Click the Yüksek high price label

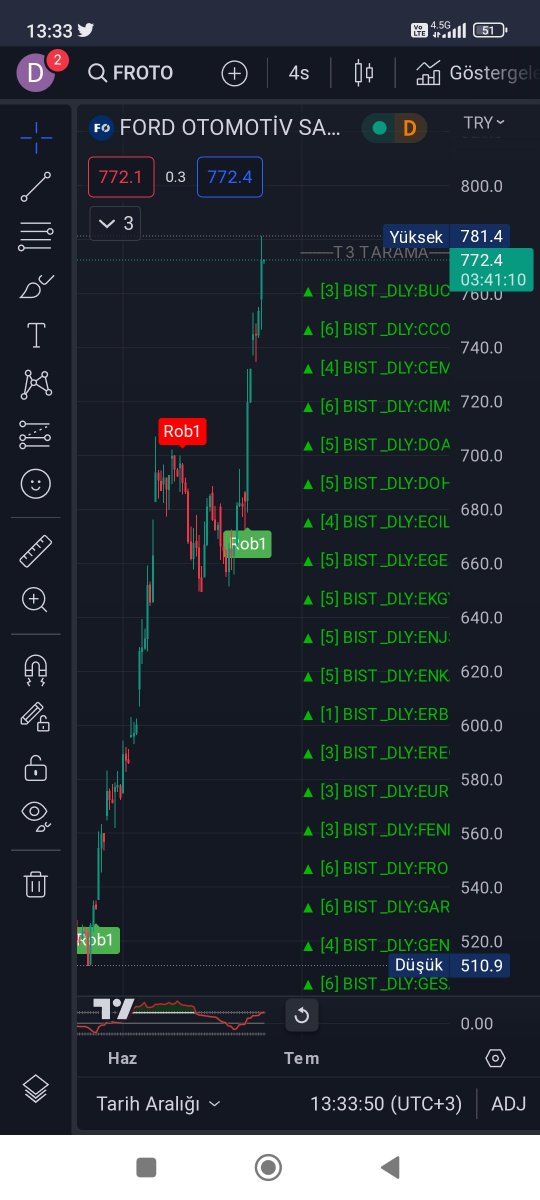(x=416, y=237)
